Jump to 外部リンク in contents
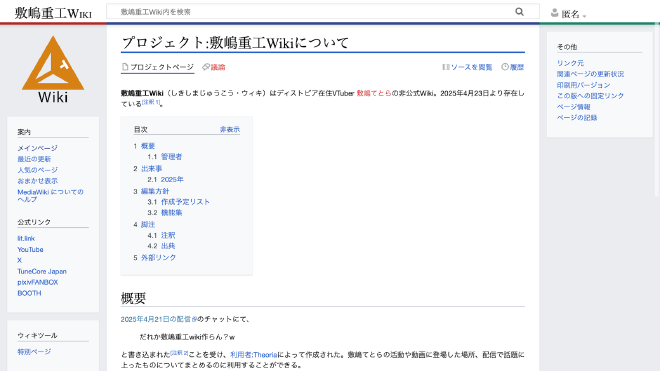The width and height of the screenshot is (660, 371). (158, 257)
